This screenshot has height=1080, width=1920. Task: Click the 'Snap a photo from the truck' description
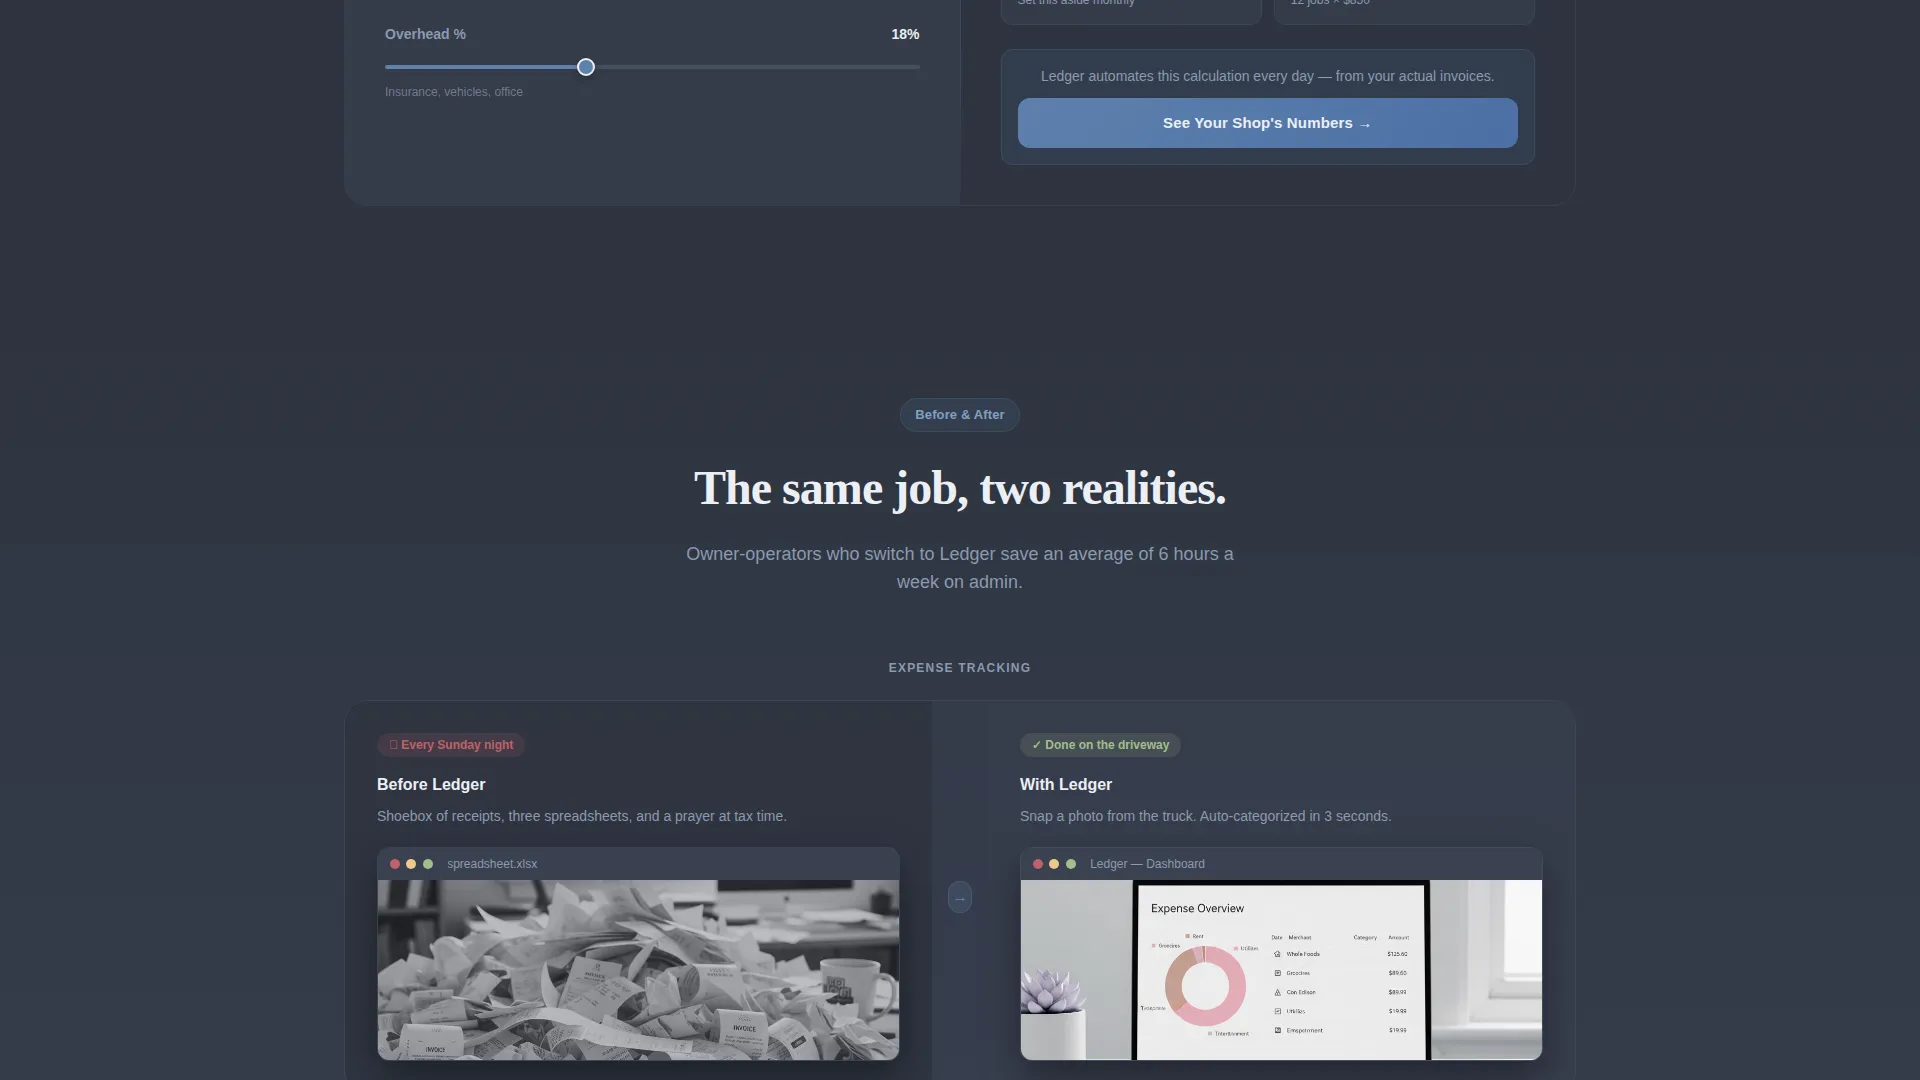click(x=1205, y=816)
